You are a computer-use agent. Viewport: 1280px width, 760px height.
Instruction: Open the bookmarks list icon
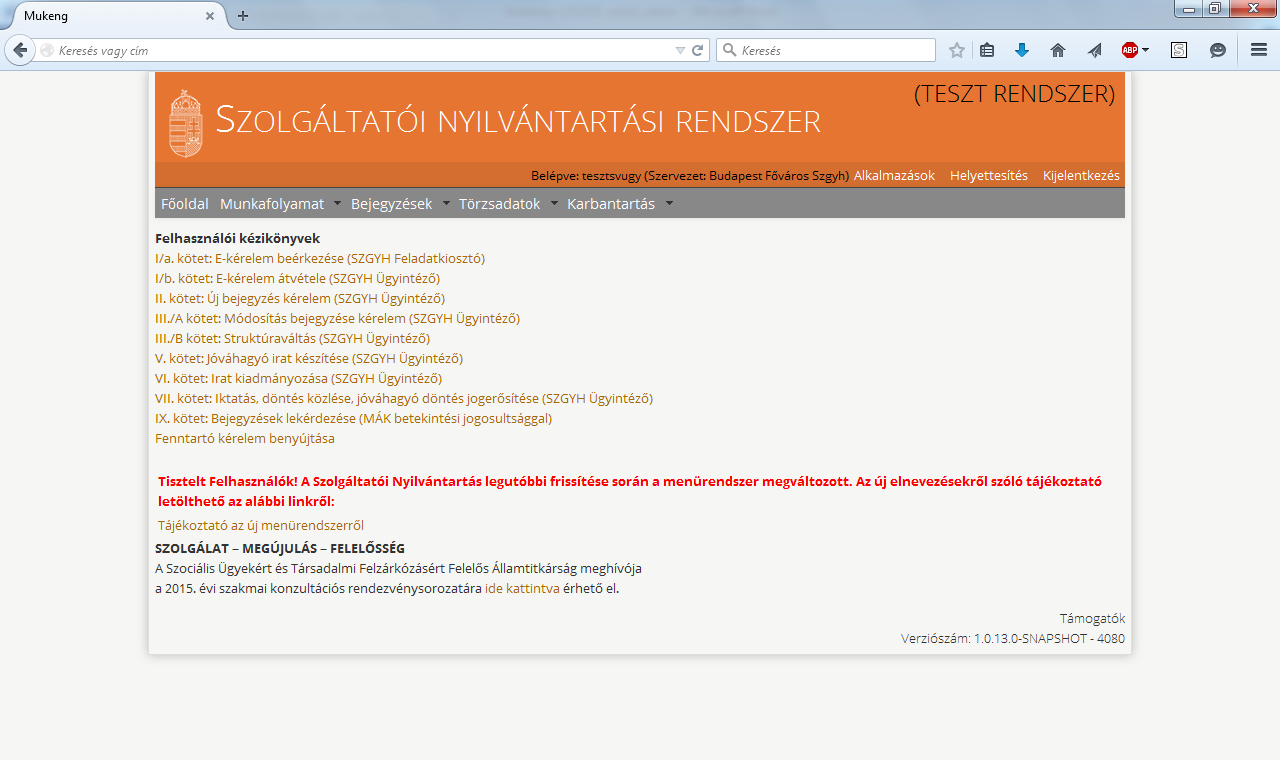click(x=987, y=50)
